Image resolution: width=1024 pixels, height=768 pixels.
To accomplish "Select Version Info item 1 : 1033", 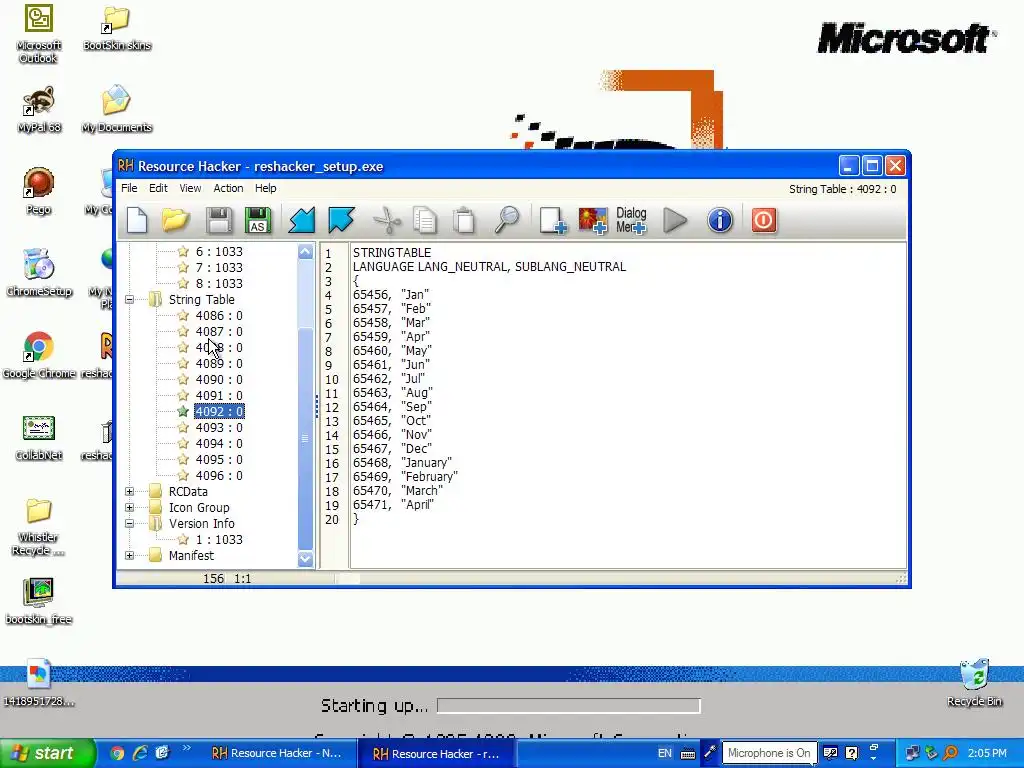I will pyautogui.click(x=219, y=539).
